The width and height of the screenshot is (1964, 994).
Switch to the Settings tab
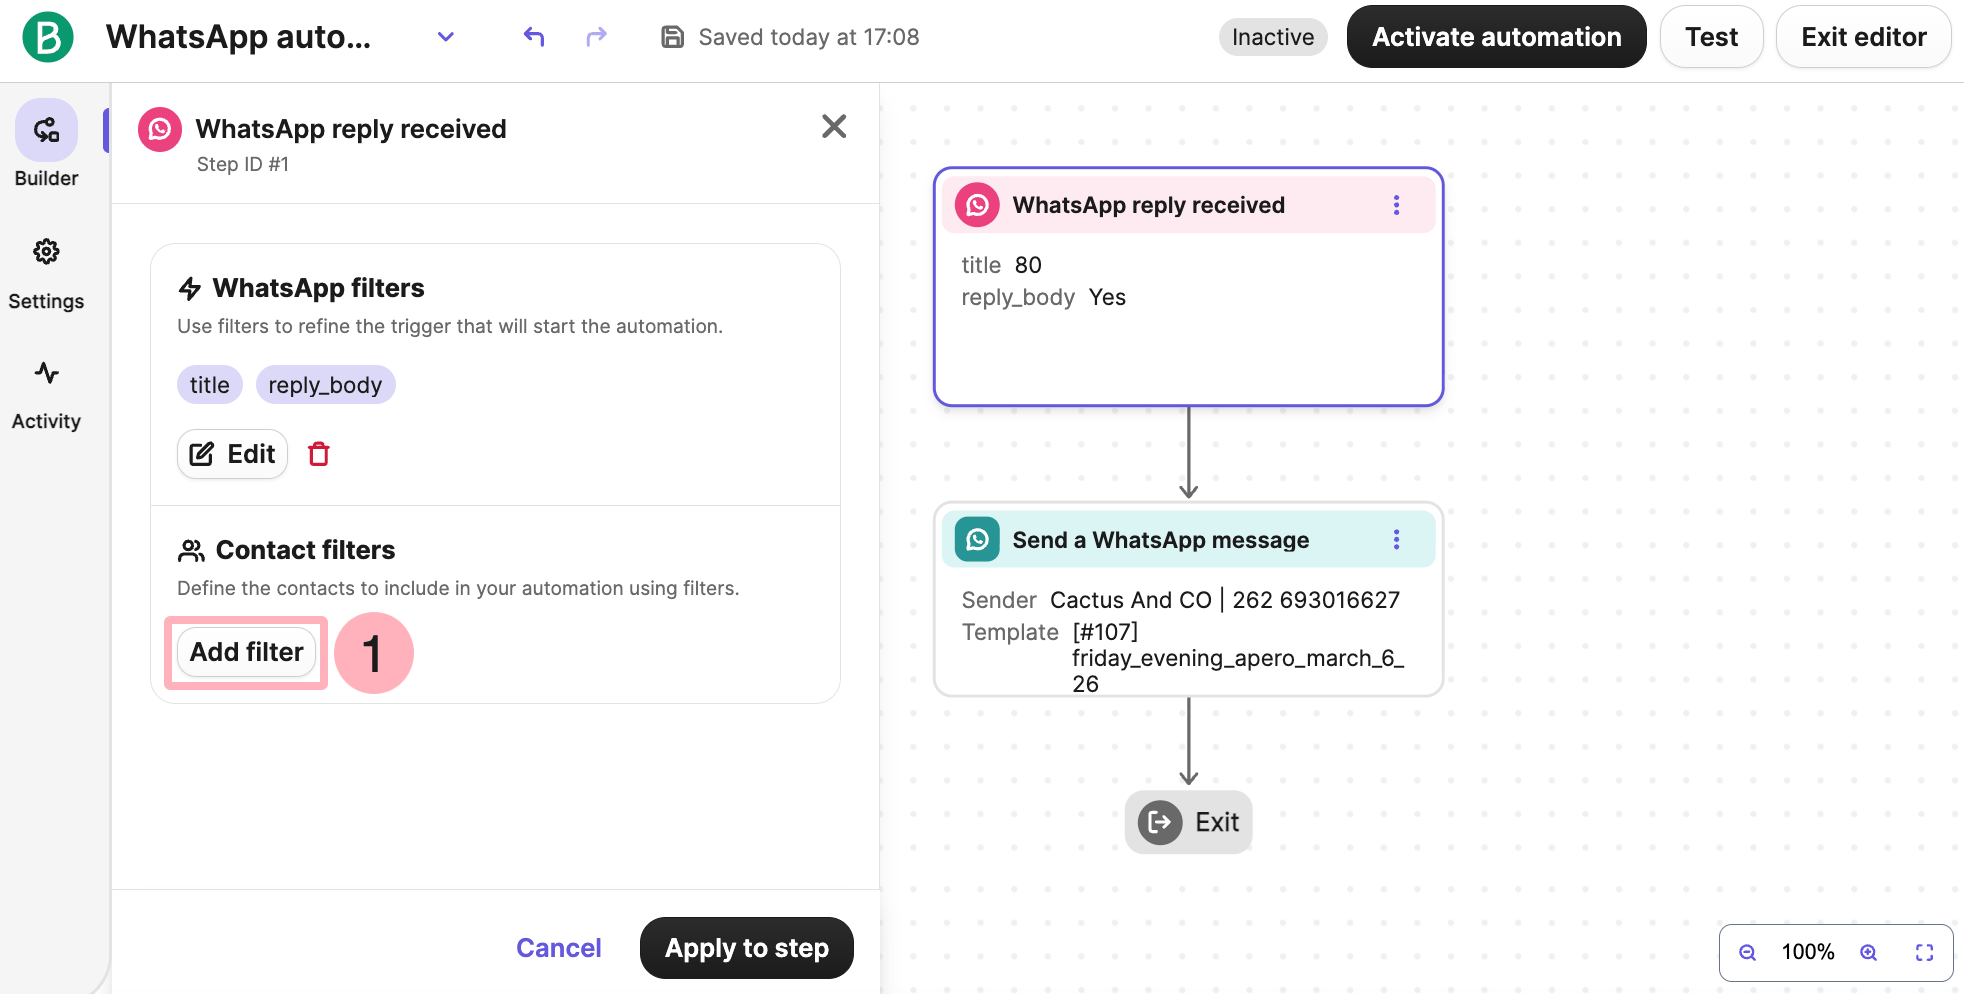tap(46, 273)
